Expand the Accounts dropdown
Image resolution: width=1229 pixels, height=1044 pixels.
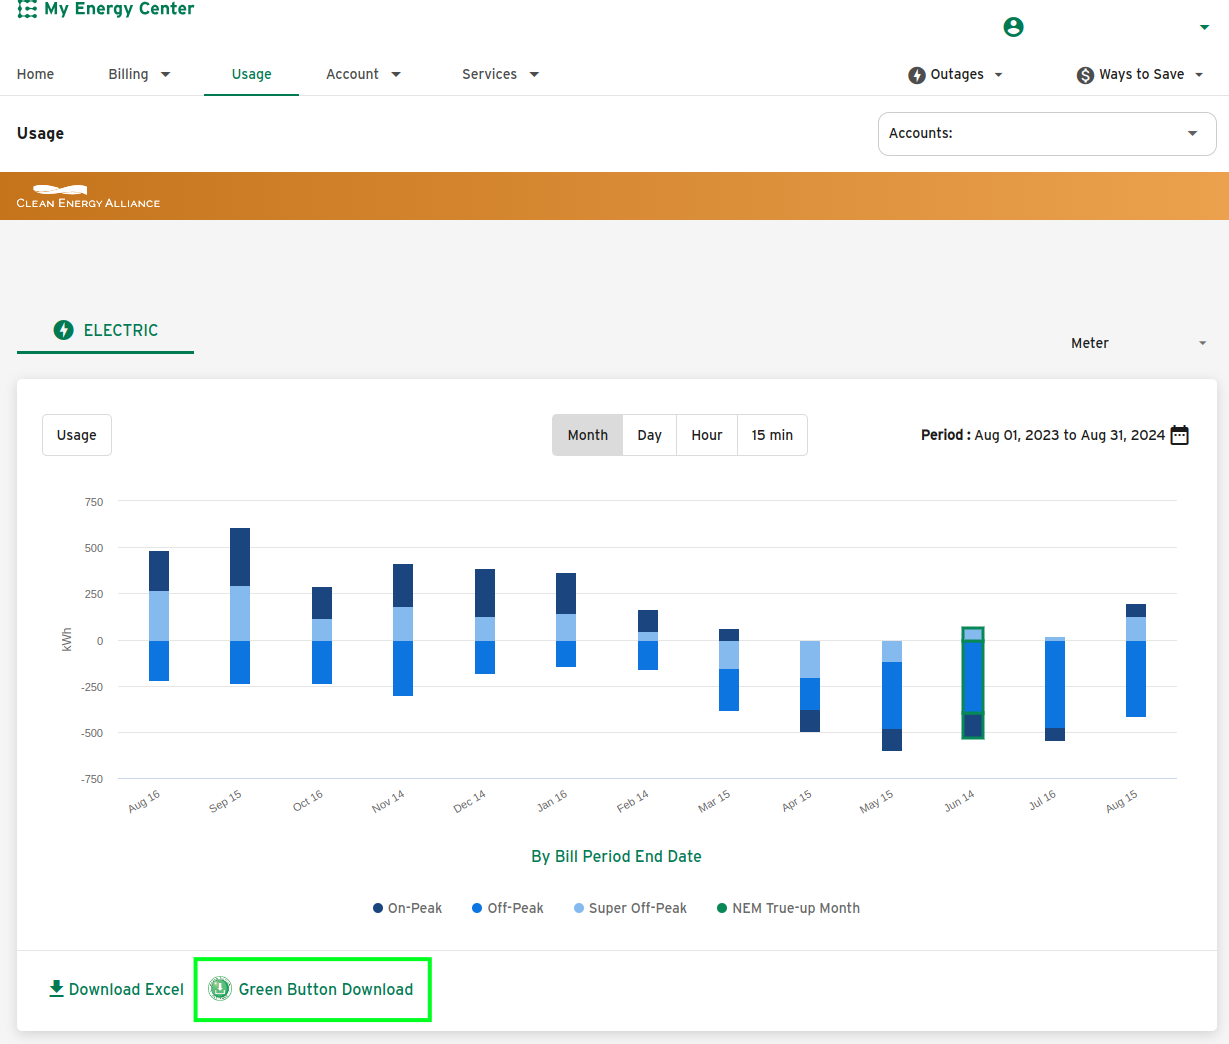[1047, 134]
